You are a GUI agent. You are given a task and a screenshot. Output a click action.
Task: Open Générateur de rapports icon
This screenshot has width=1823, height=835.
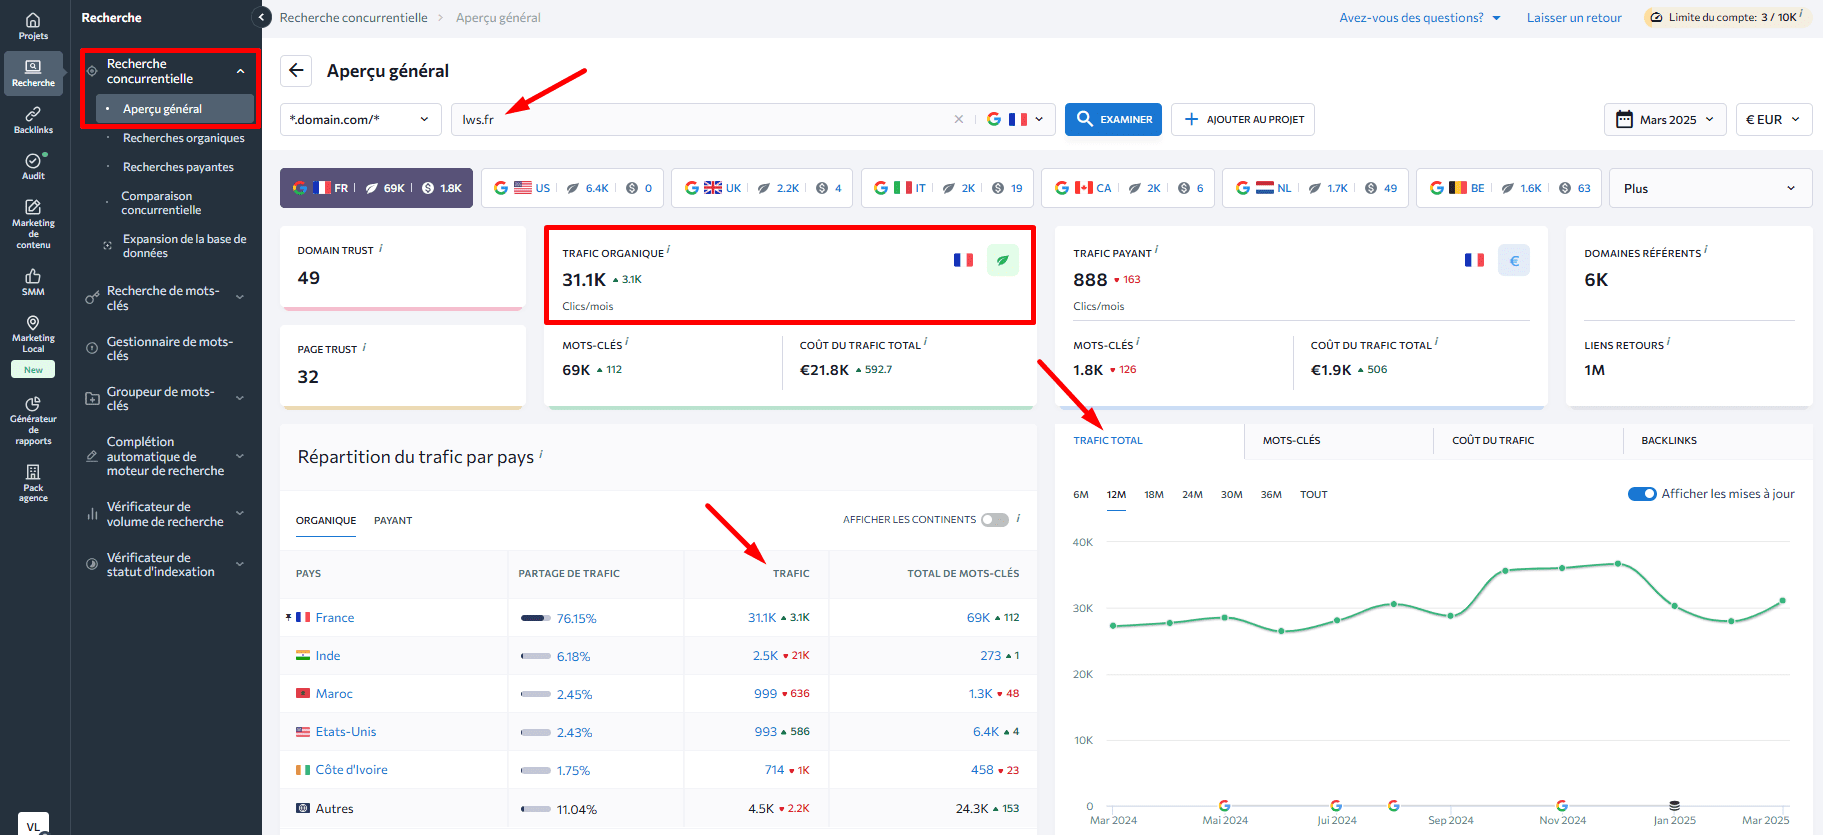tap(33, 420)
